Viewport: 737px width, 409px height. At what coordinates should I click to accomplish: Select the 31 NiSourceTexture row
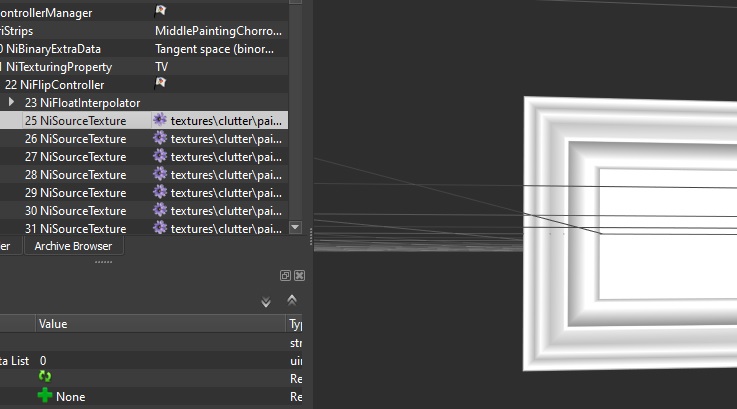(x=144, y=228)
